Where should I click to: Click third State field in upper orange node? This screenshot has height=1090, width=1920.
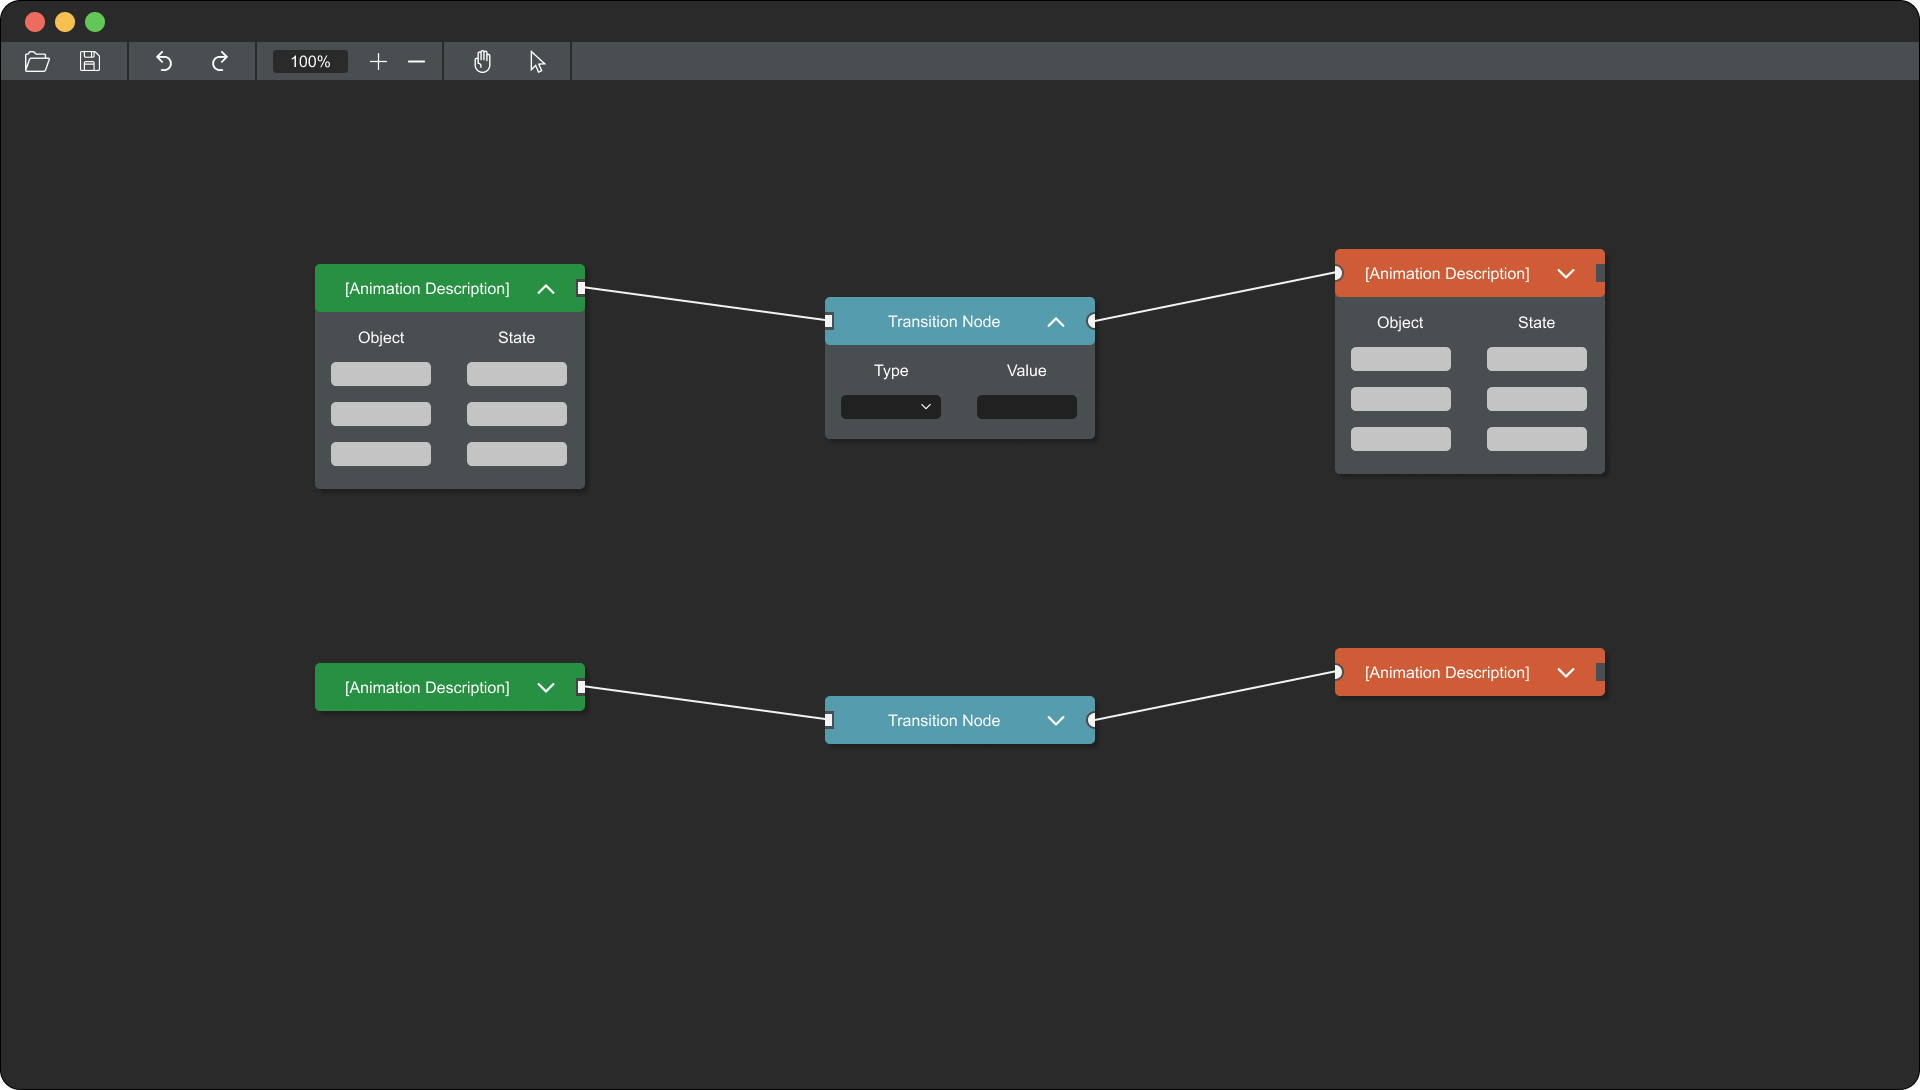(1537, 439)
